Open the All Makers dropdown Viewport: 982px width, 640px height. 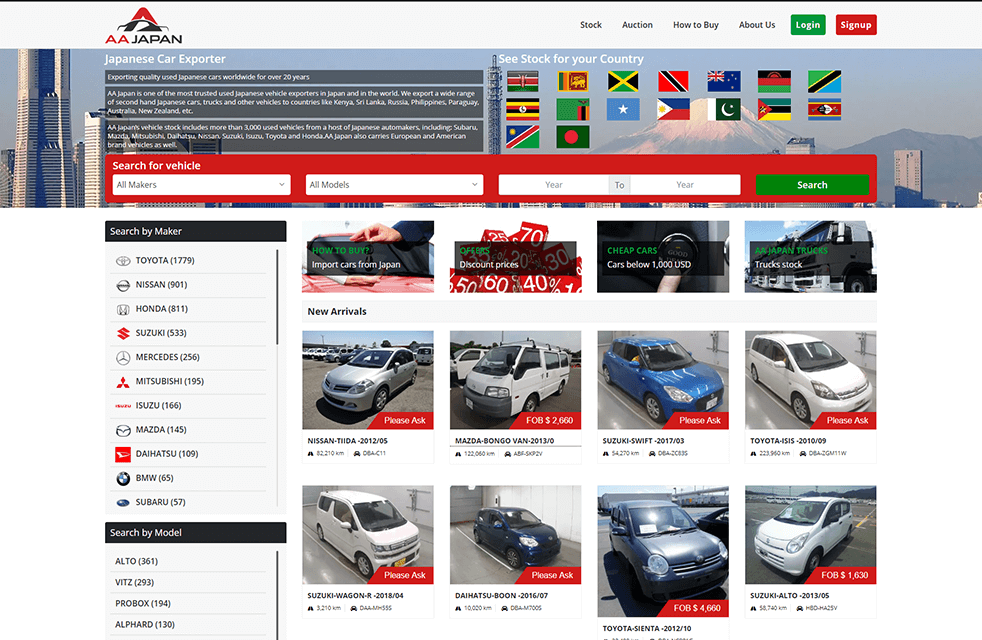[201, 185]
